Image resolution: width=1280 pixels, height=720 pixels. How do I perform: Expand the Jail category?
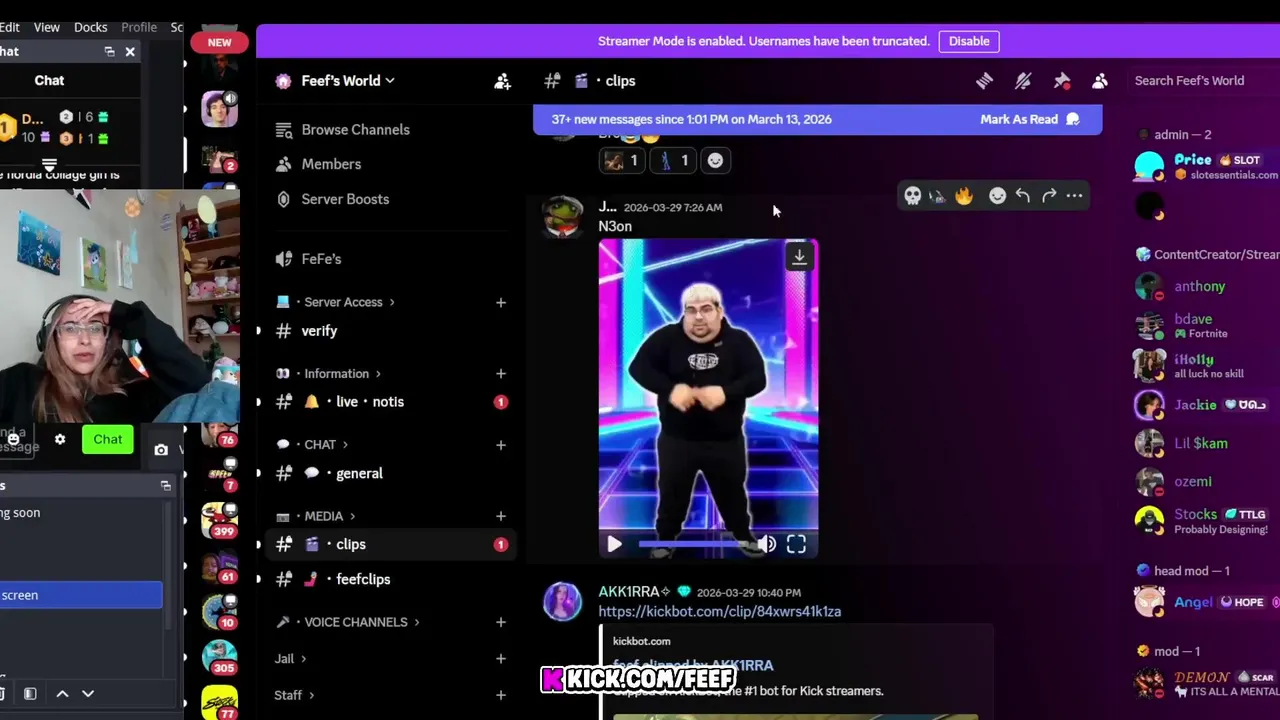[x=290, y=659]
